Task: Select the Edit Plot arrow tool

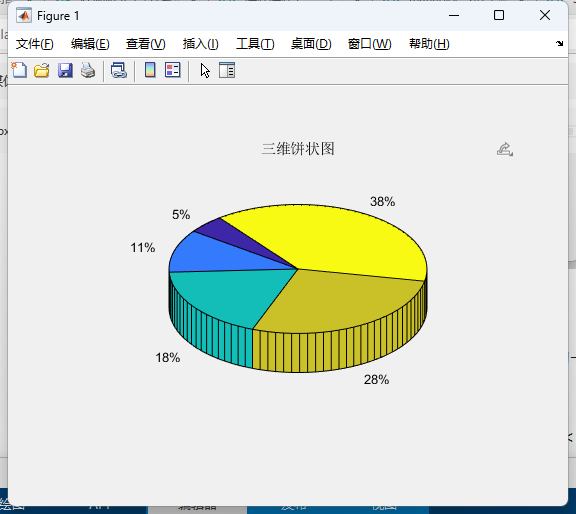Action: pyautogui.click(x=205, y=71)
